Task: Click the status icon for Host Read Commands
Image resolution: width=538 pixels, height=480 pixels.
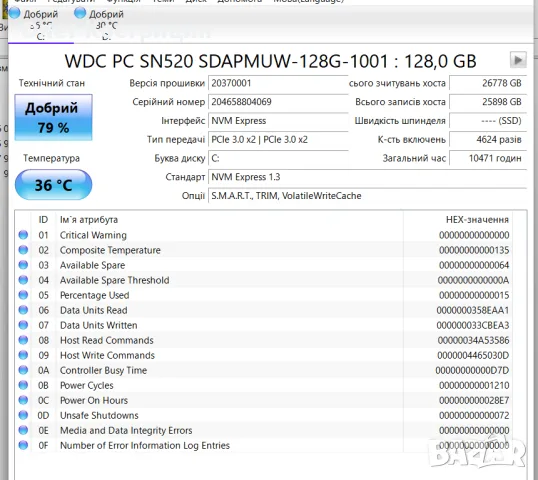Action: [23, 340]
